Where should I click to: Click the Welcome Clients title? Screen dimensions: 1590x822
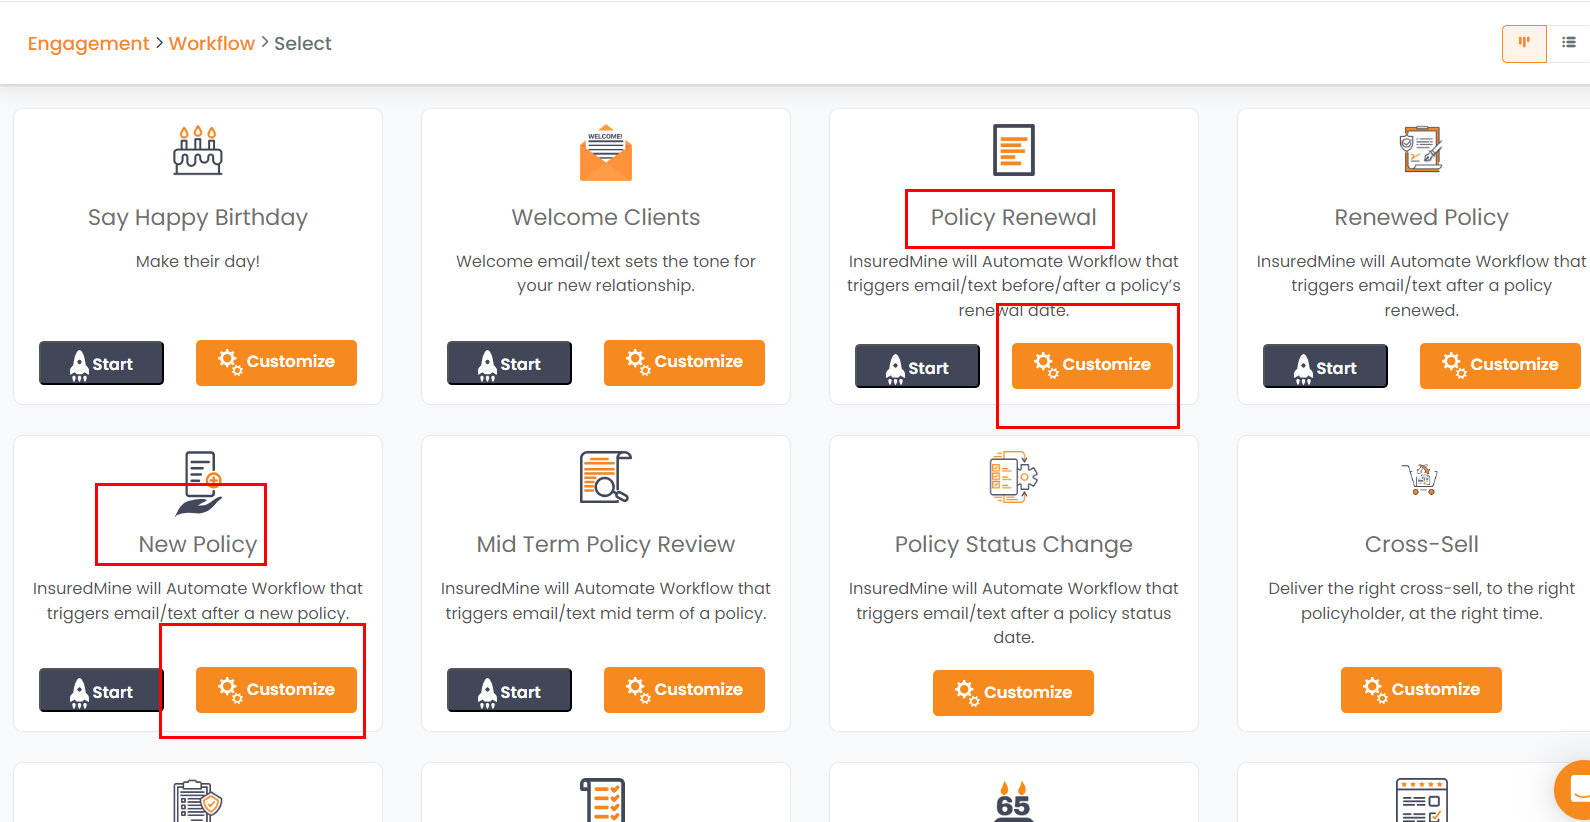(606, 218)
